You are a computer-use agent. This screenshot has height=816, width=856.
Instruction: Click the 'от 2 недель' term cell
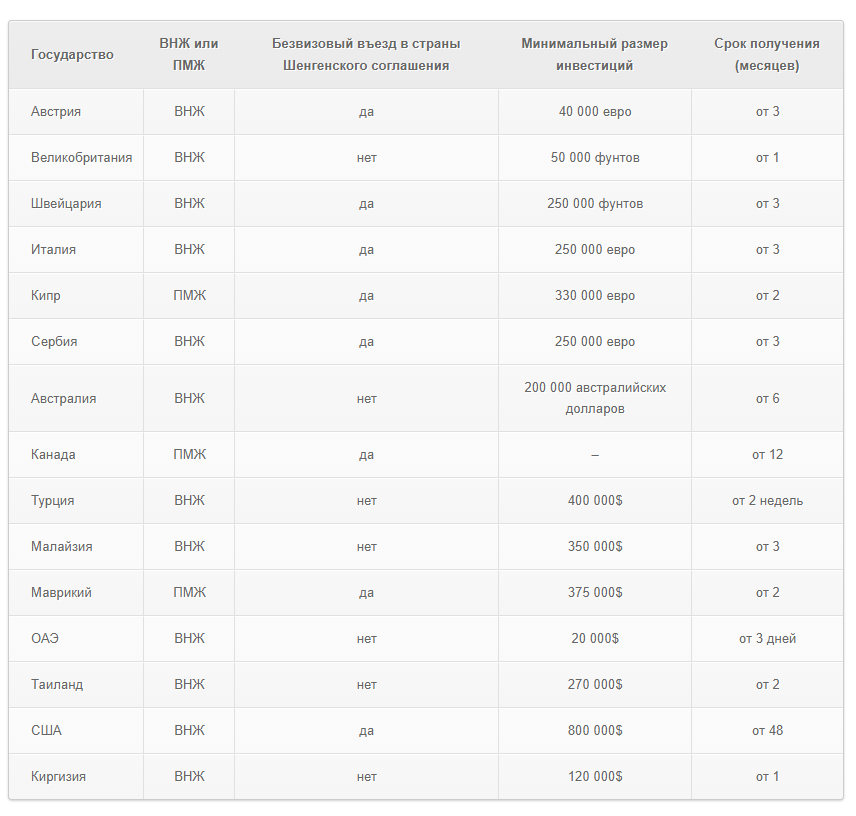767,501
